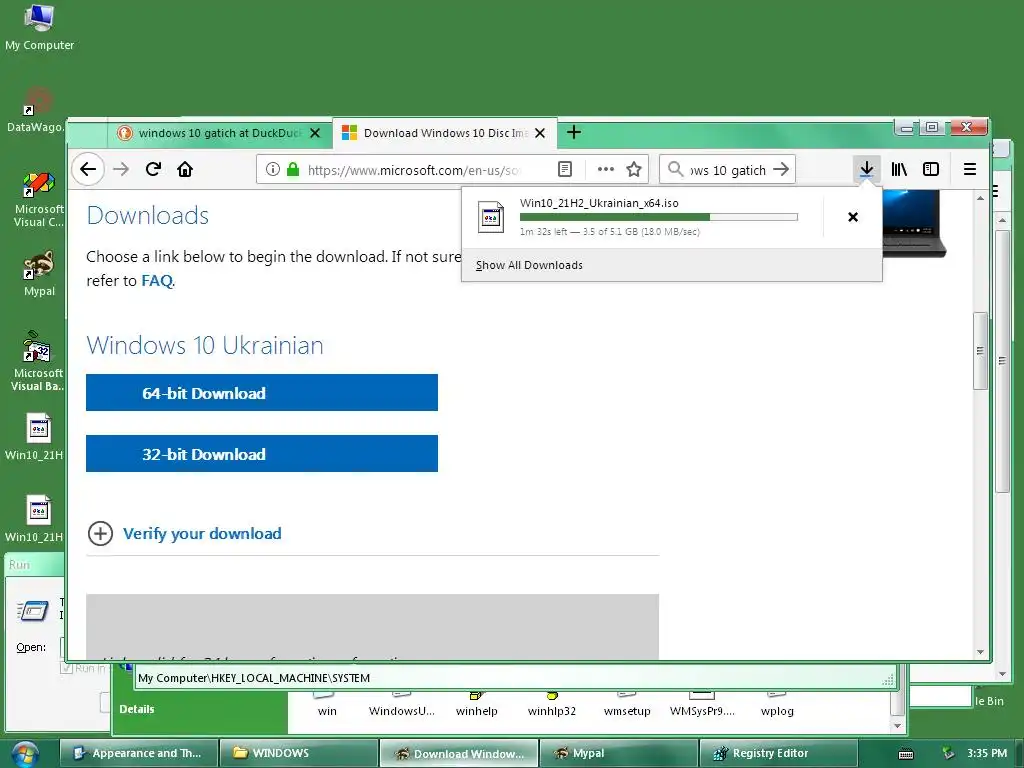The width and height of the screenshot is (1024, 768).
Task: Select DataWagon desktop shortcut
Action: coord(36,111)
